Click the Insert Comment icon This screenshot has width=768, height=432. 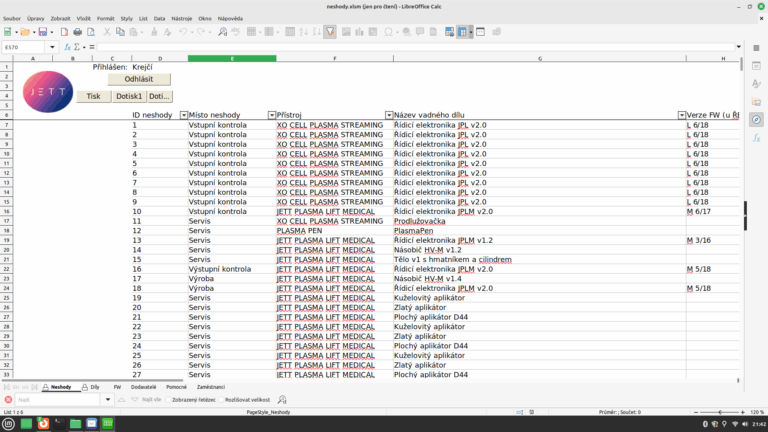[x=420, y=32]
